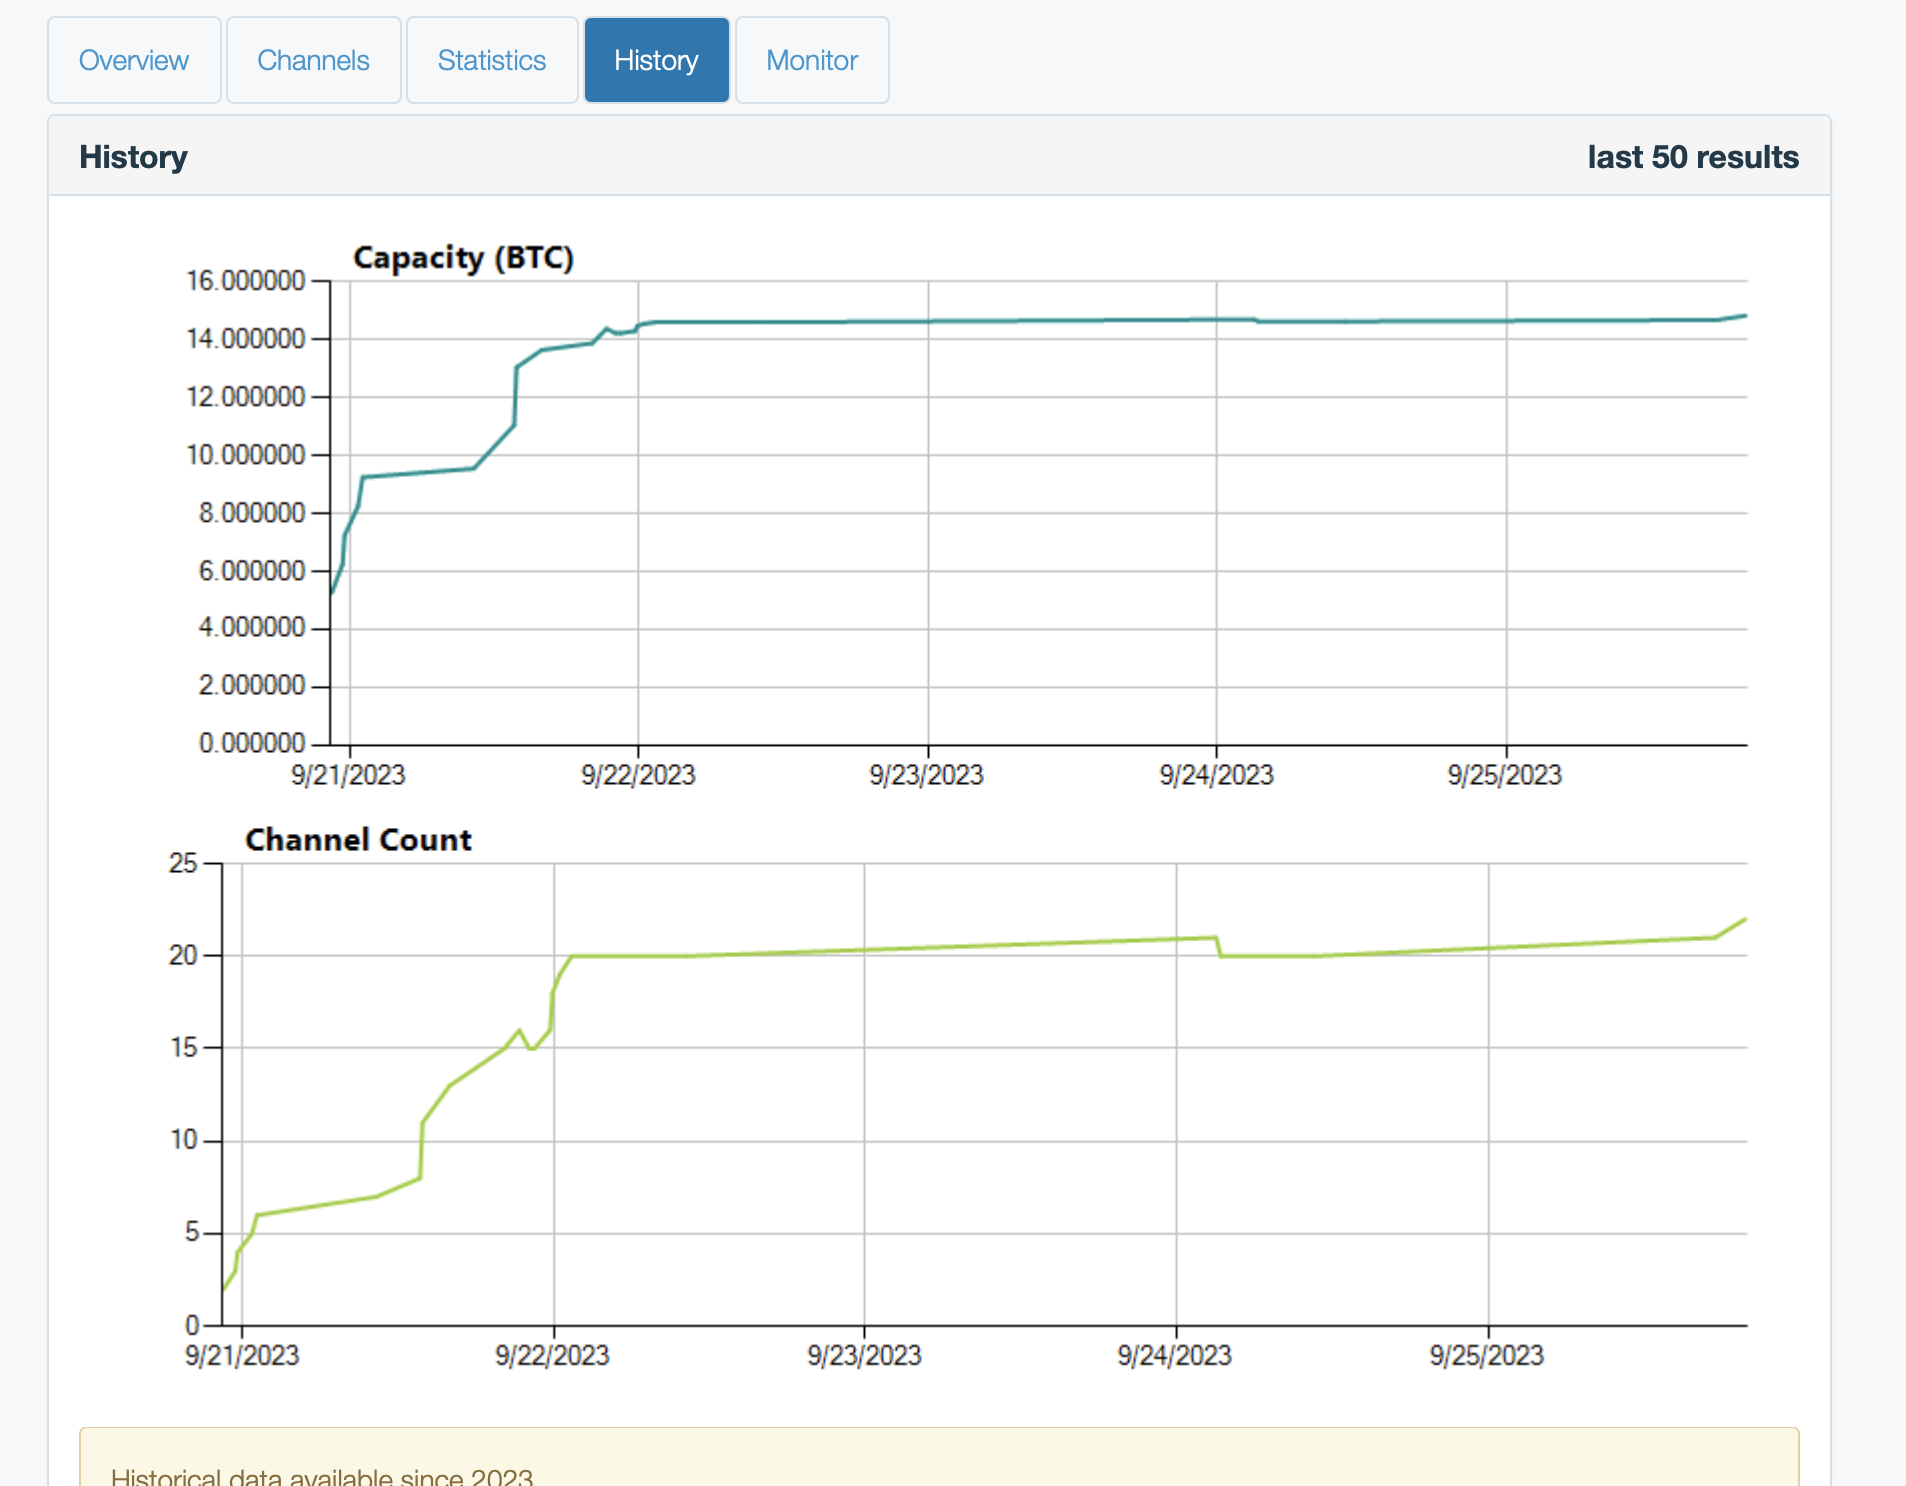The image size is (1906, 1486).
Task: Switch to the Channels tab
Action: [313, 60]
